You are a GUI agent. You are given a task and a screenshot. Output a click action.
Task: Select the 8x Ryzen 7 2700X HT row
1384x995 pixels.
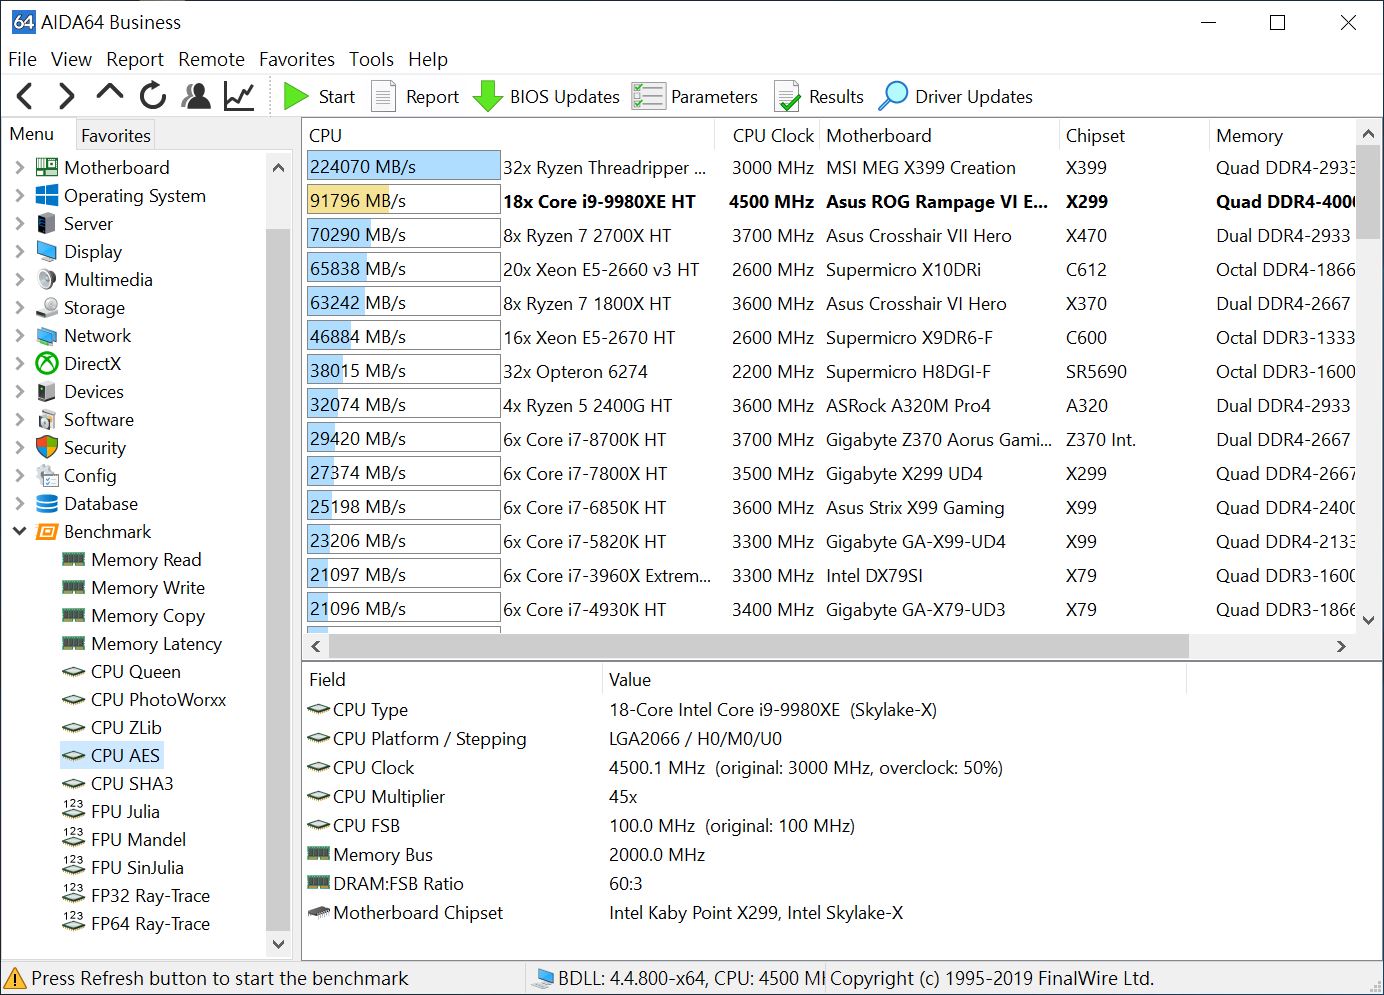[831, 235]
